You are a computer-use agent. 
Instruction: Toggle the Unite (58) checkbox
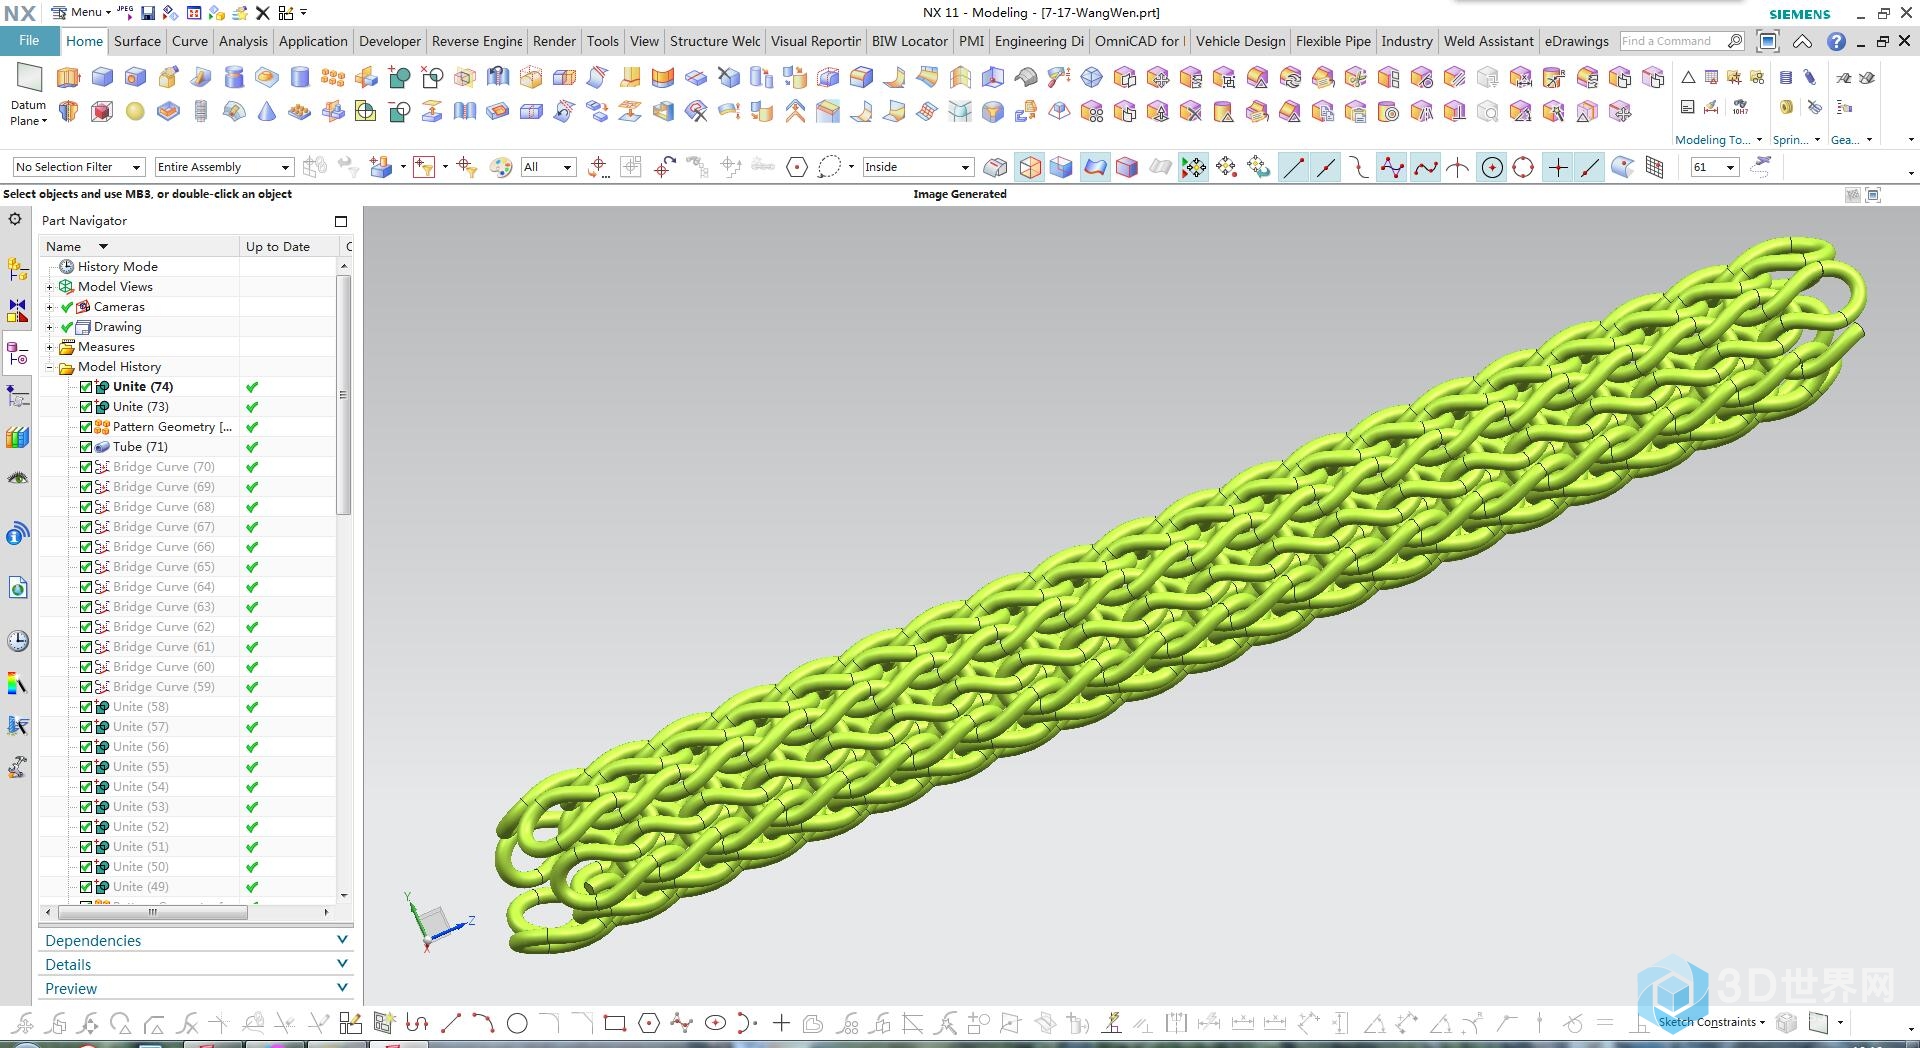pos(86,707)
